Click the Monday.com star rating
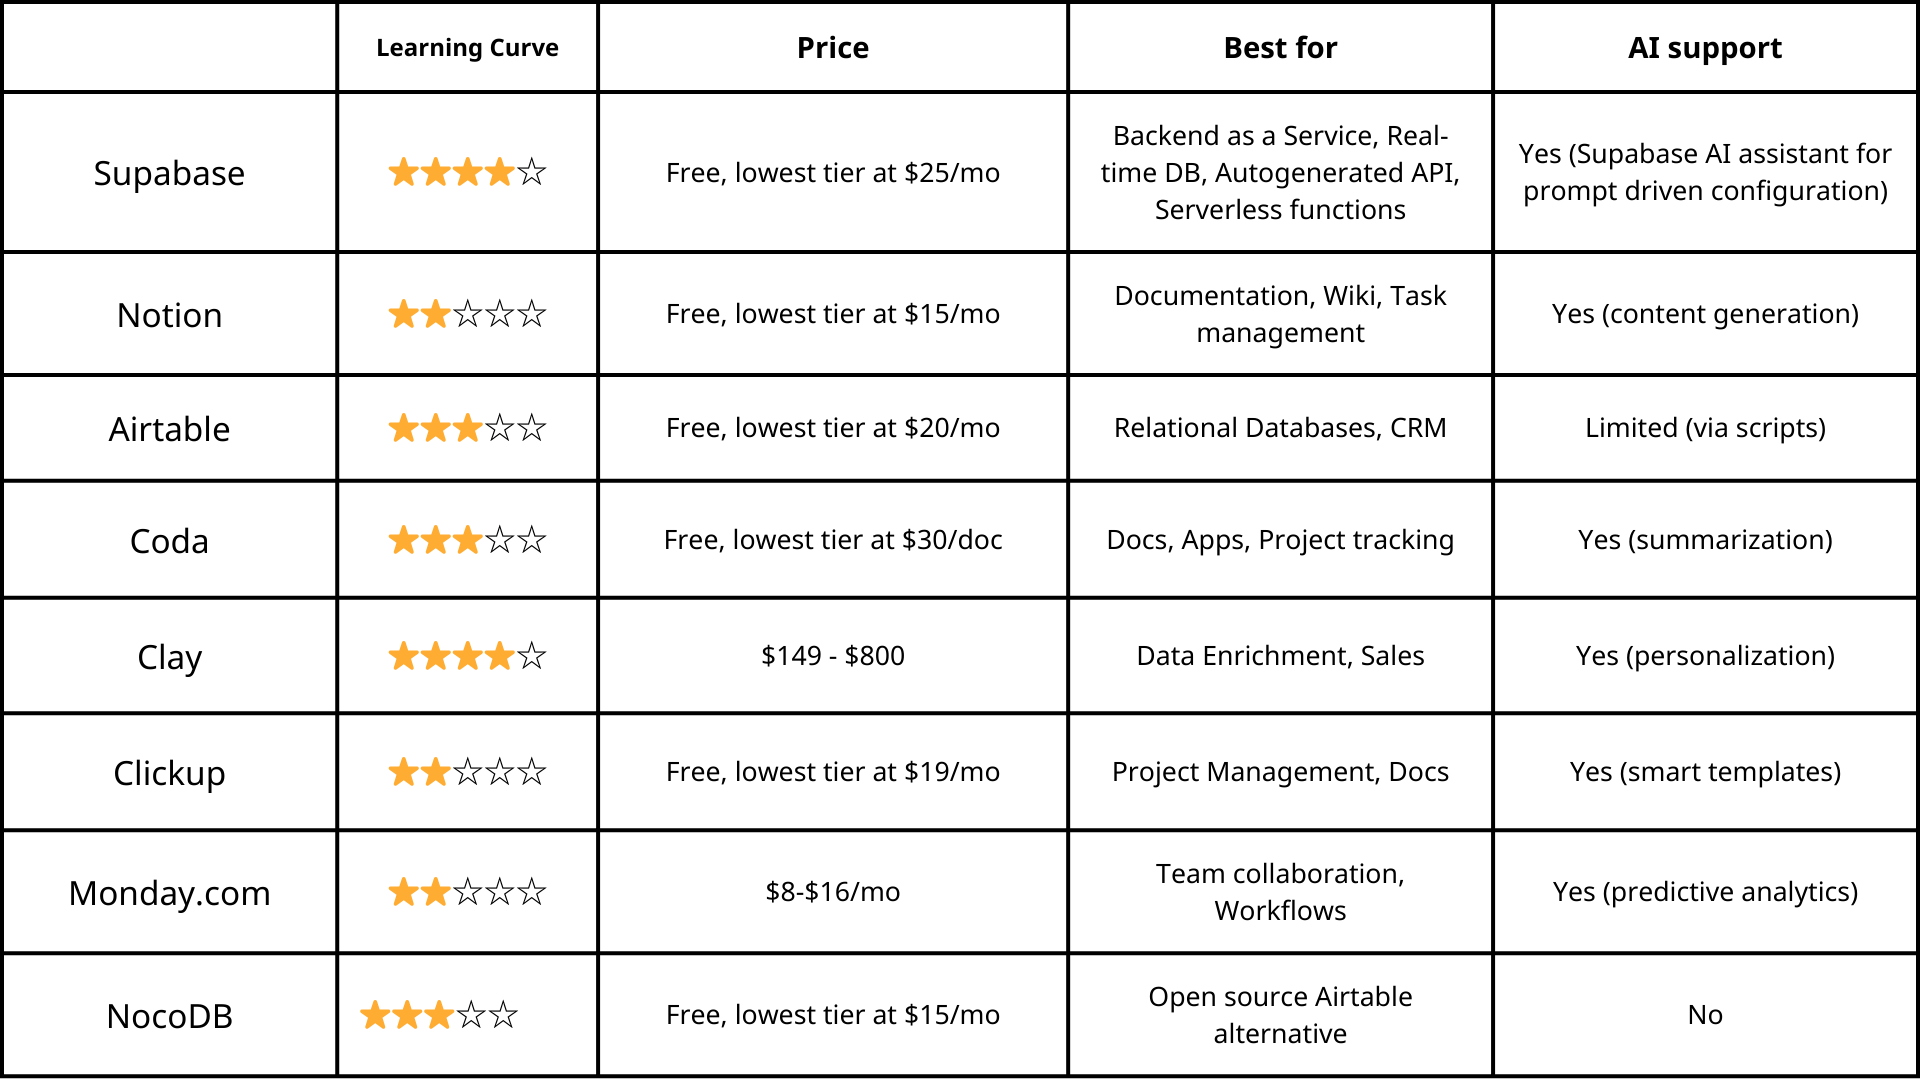1920x1080 pixels. 467,891
